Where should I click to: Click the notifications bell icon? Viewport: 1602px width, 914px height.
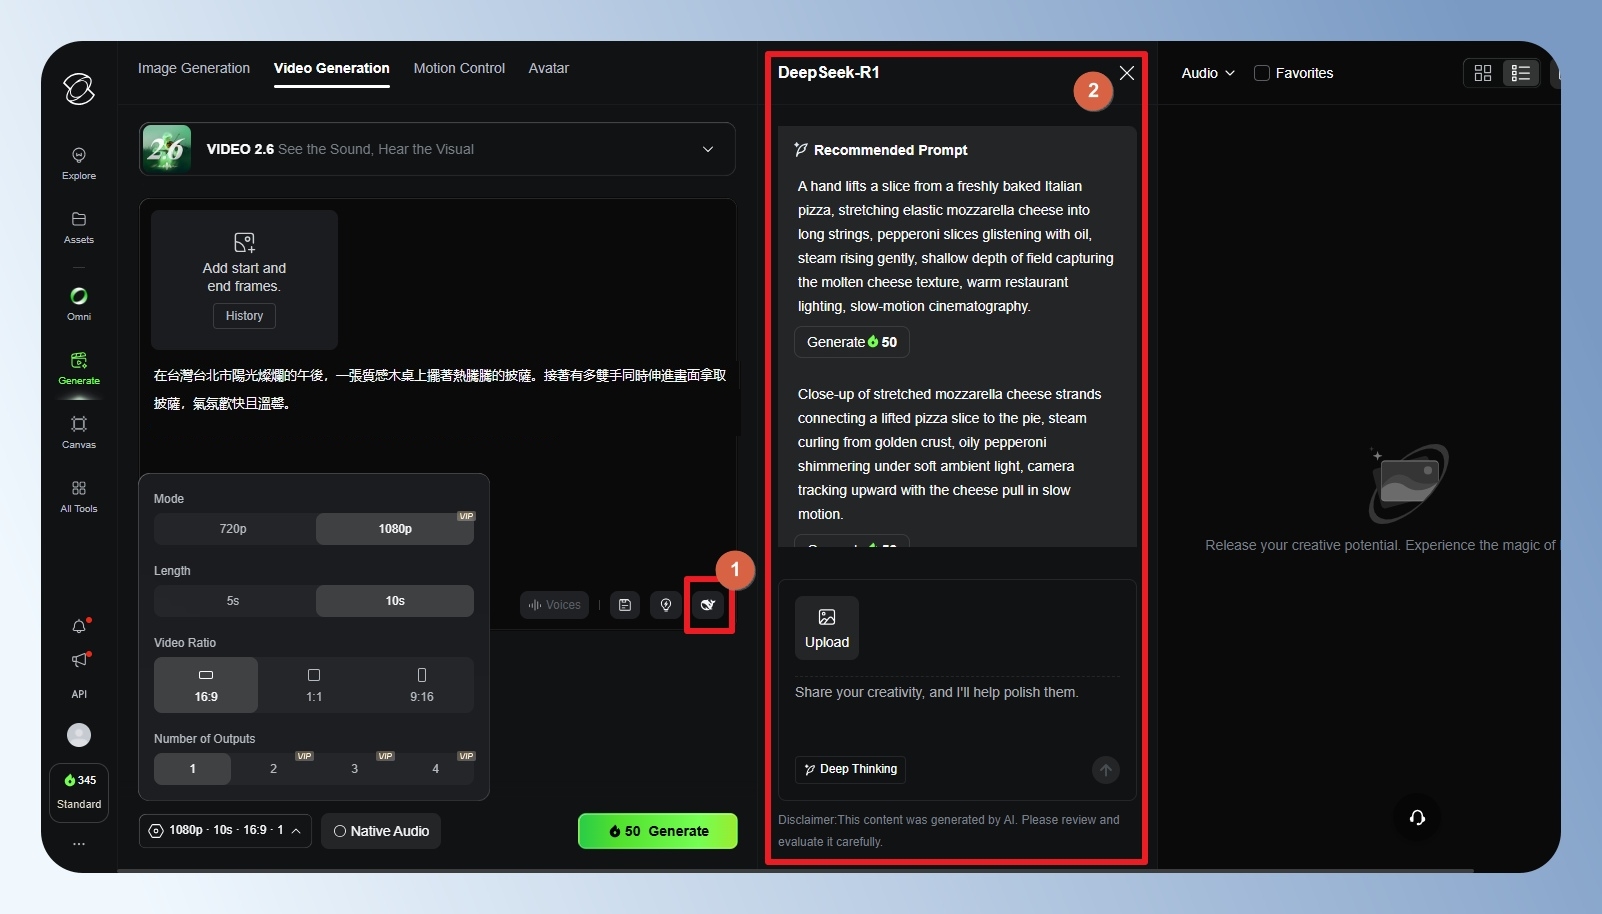tap(79, 627)
